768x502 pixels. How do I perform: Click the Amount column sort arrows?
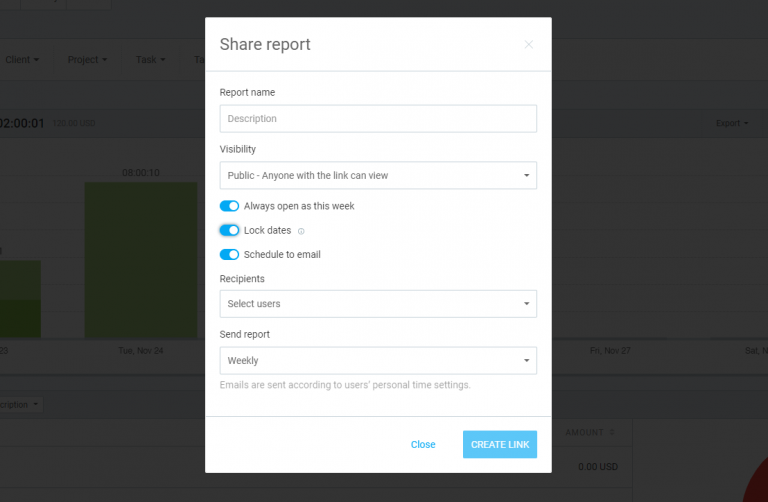(612, 432)
